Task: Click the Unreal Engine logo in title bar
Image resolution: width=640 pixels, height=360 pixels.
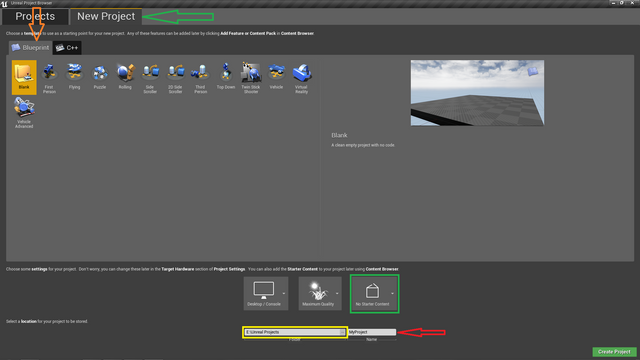Action: 4,3
